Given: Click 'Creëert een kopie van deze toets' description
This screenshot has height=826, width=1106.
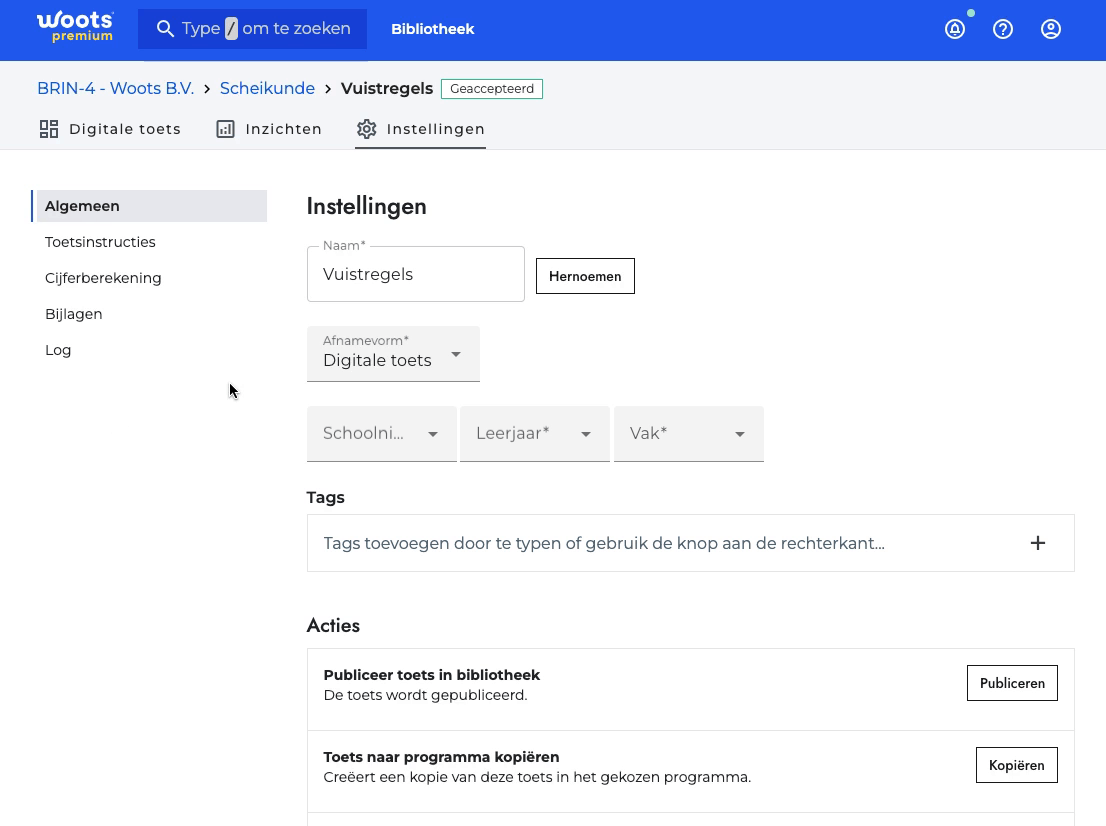Looking at the screenshot, I should pyautogui.click(x=537, y=777).
